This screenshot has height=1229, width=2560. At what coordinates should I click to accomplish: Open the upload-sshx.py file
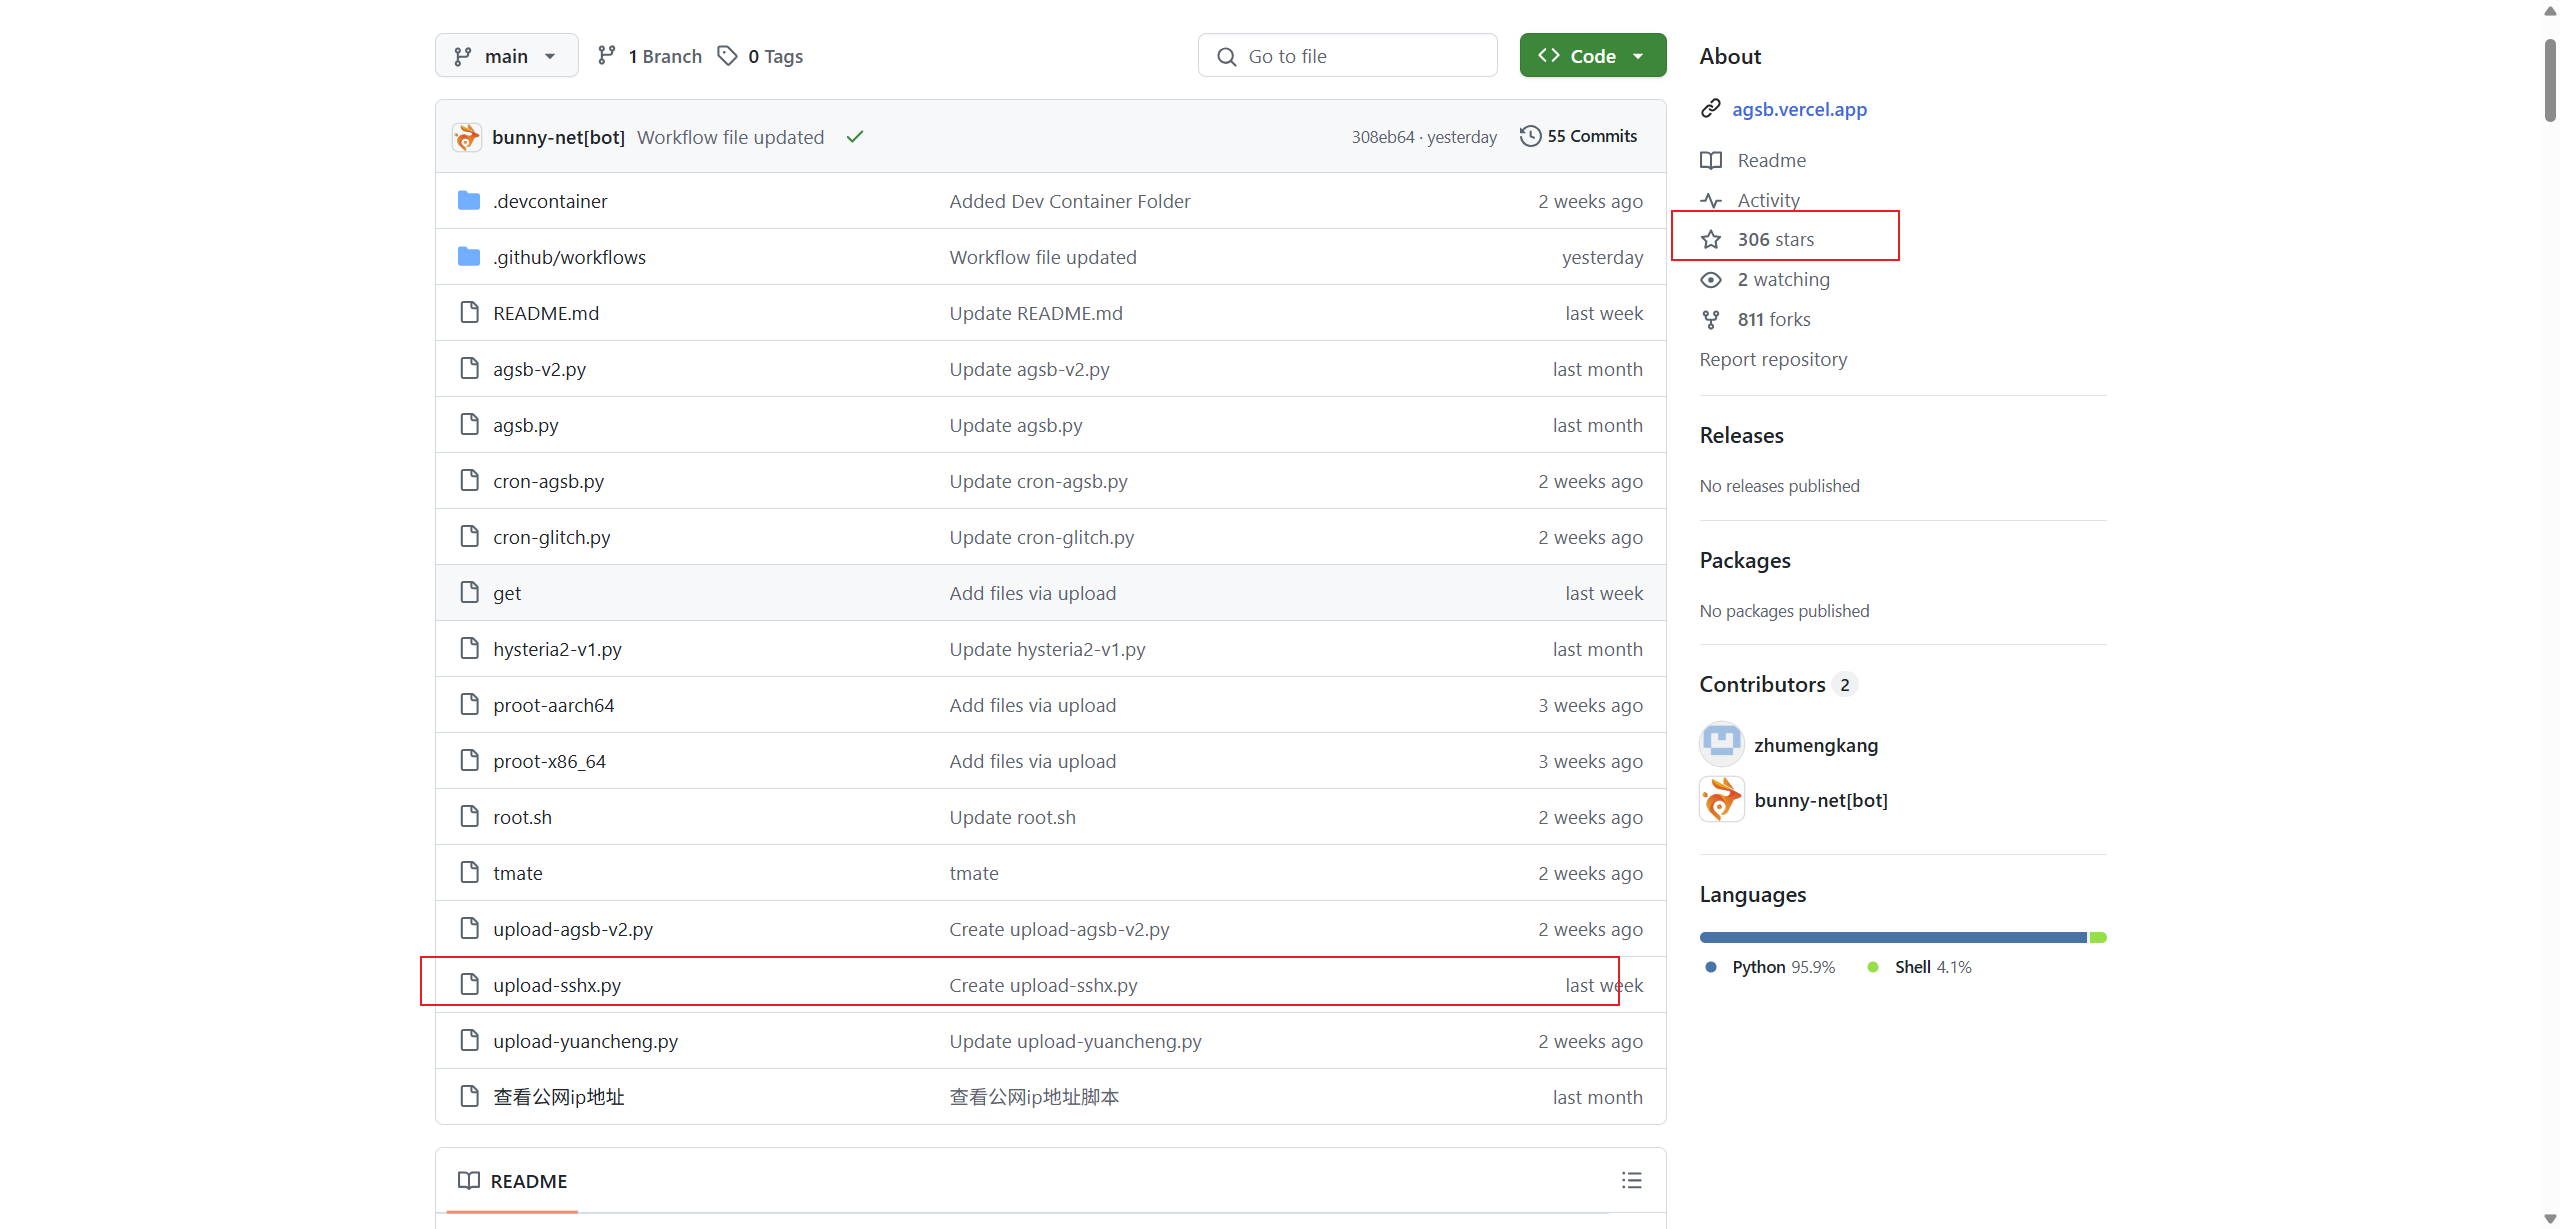(557, 985)
